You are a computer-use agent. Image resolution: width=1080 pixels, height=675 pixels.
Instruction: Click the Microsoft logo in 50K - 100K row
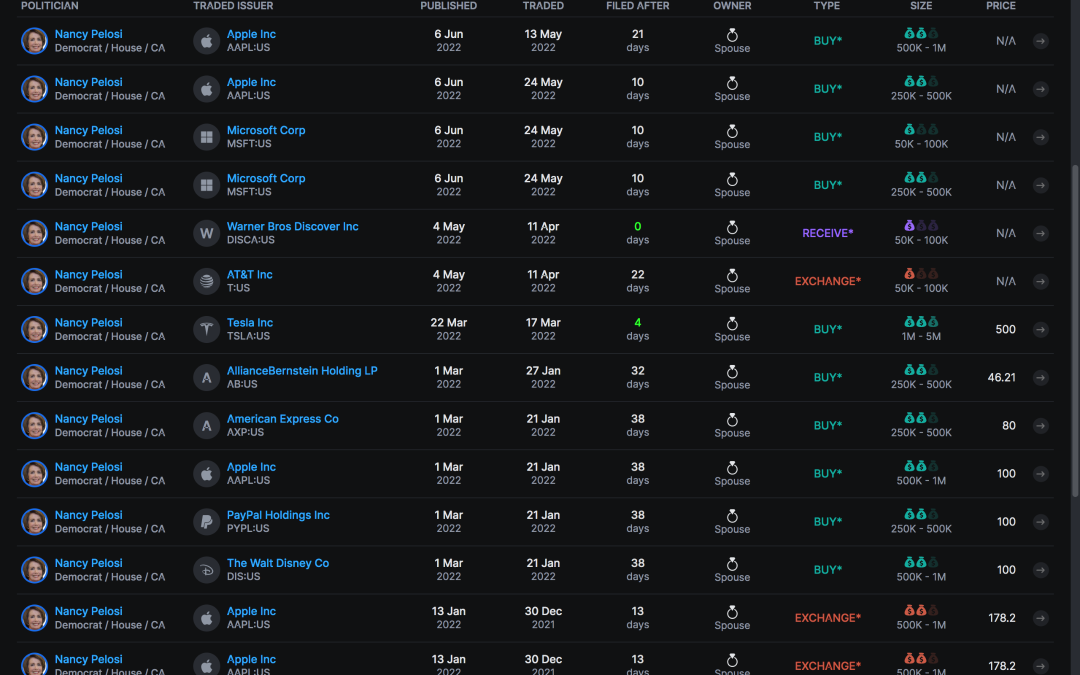pos(207,137)
